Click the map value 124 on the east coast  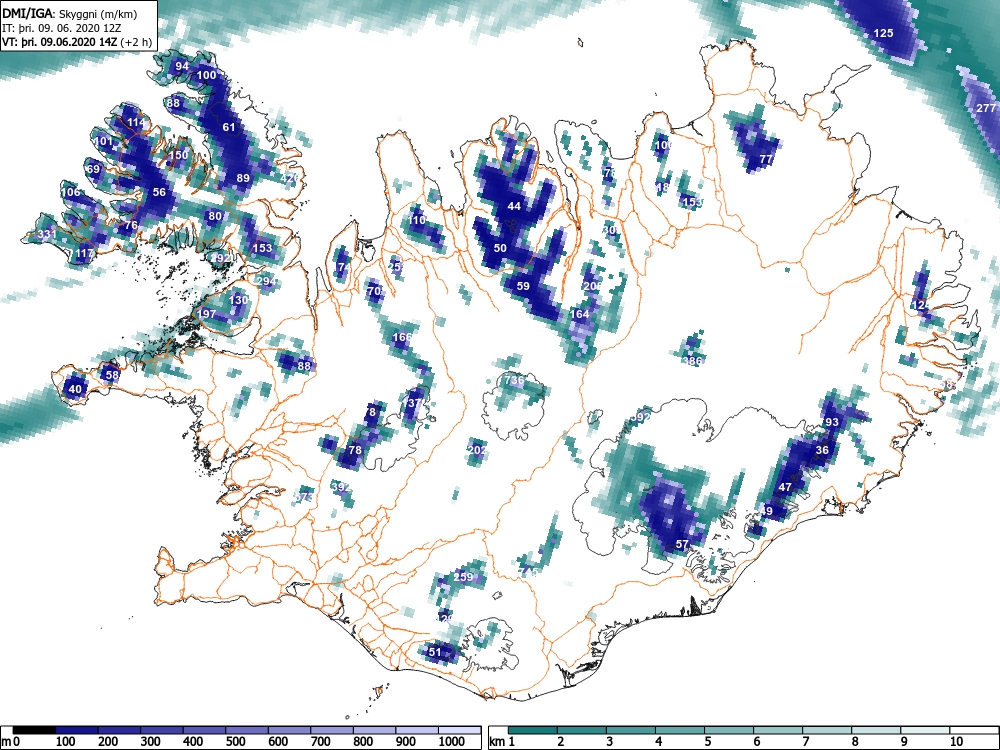[921, 305]
